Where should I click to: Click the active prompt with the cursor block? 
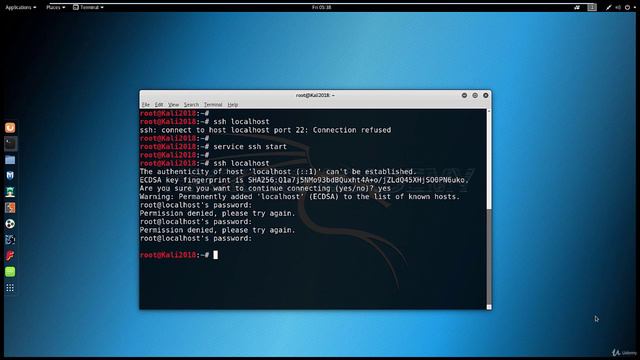[179, 255]
